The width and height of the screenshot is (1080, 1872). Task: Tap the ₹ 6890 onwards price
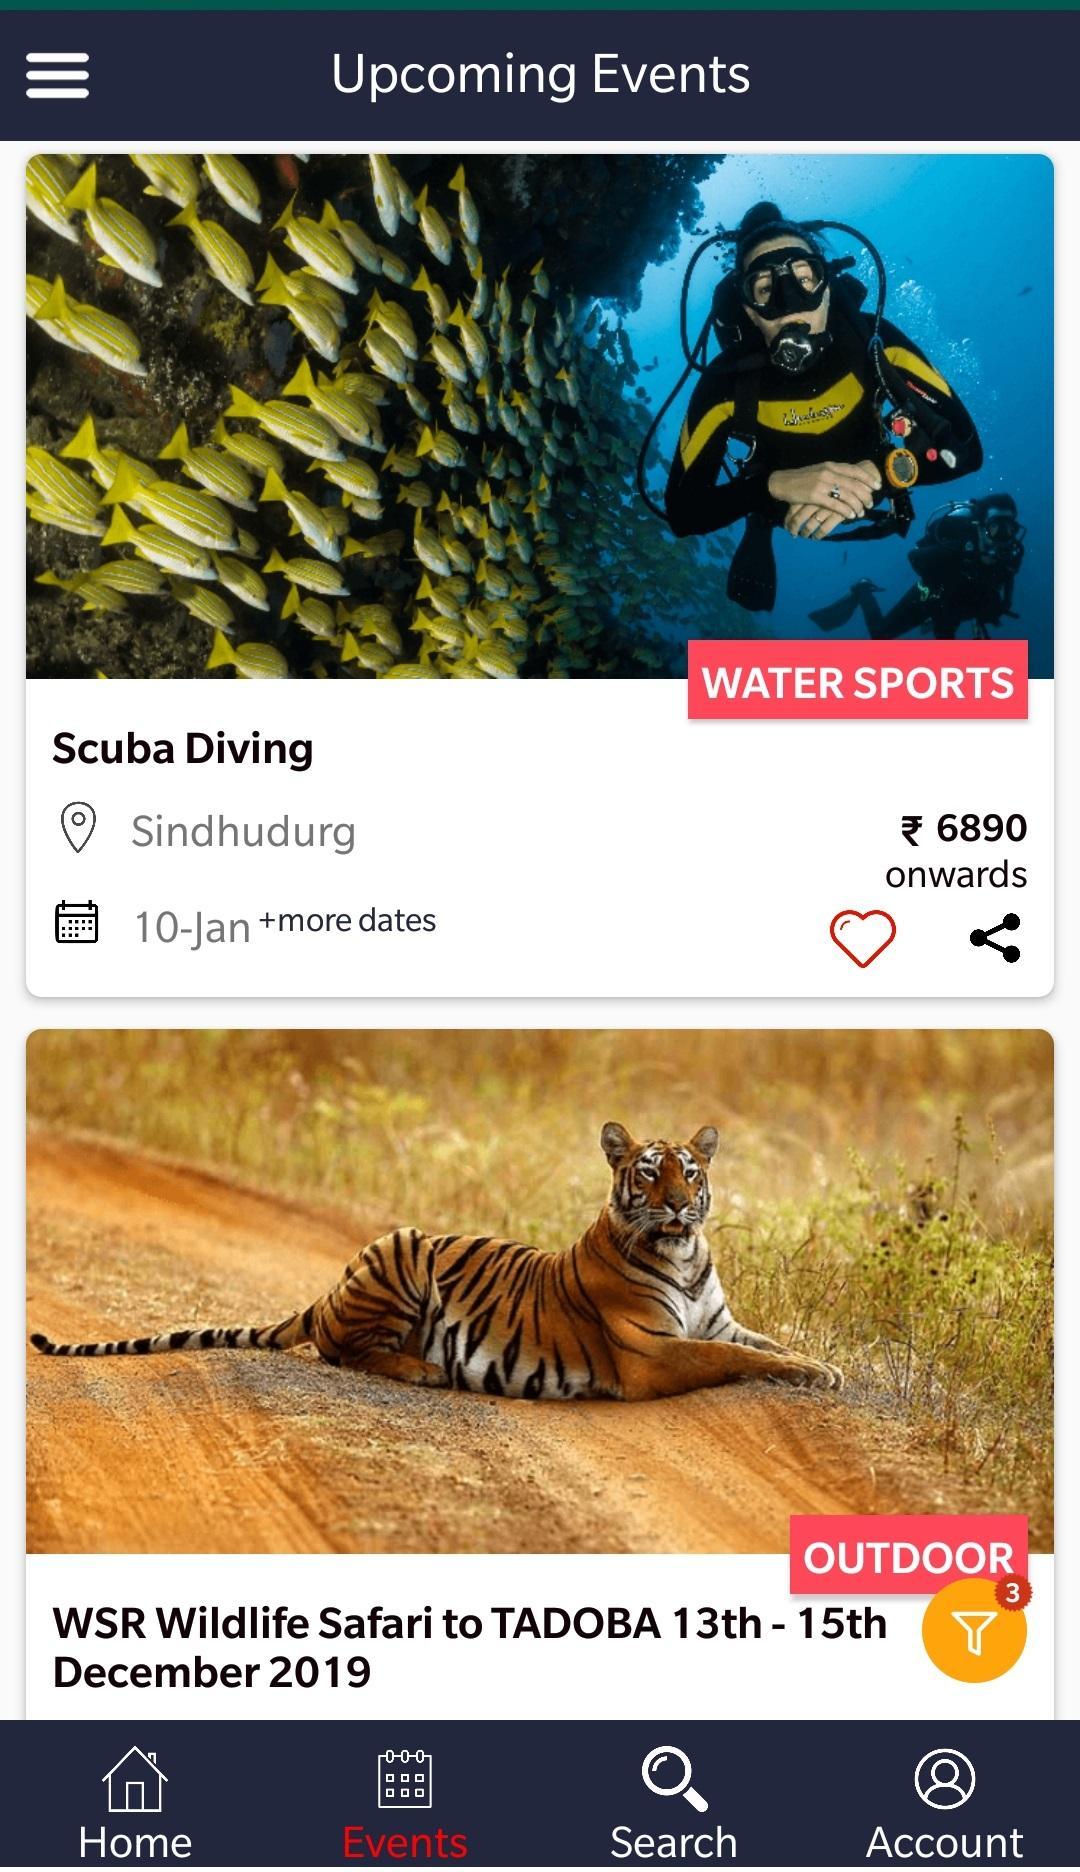coord(958,850)
